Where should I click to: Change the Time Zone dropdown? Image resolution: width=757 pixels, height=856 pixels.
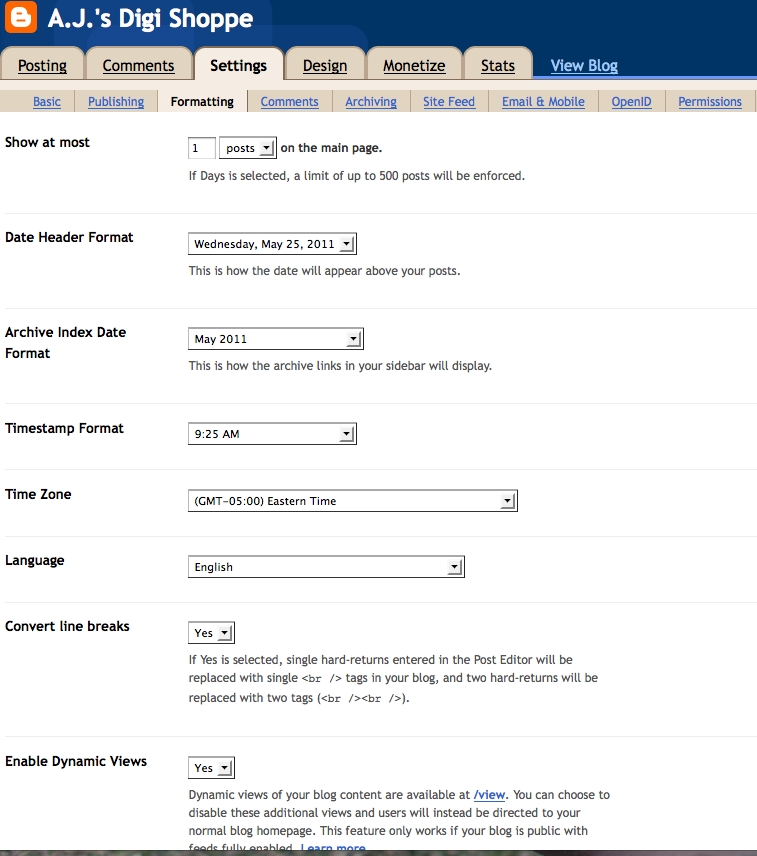point(352,501)
